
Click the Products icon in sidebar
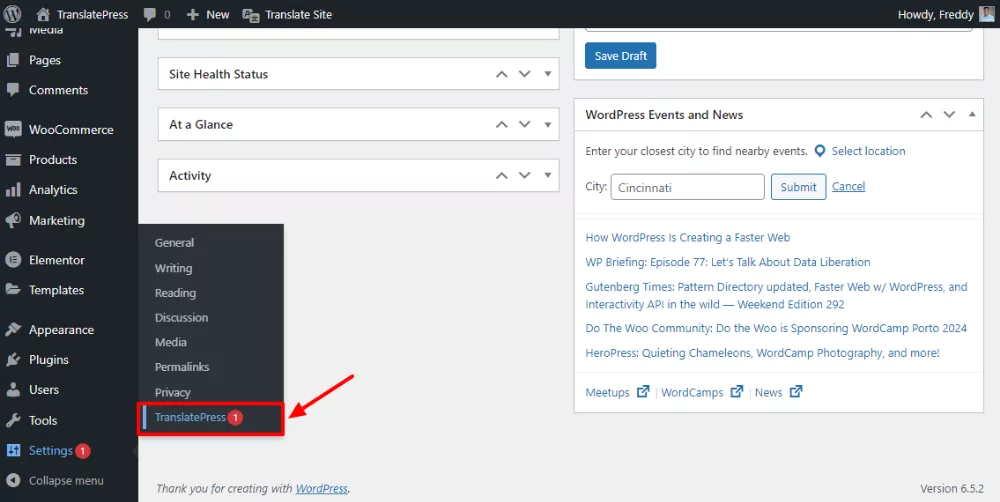(x=13, y=159)
